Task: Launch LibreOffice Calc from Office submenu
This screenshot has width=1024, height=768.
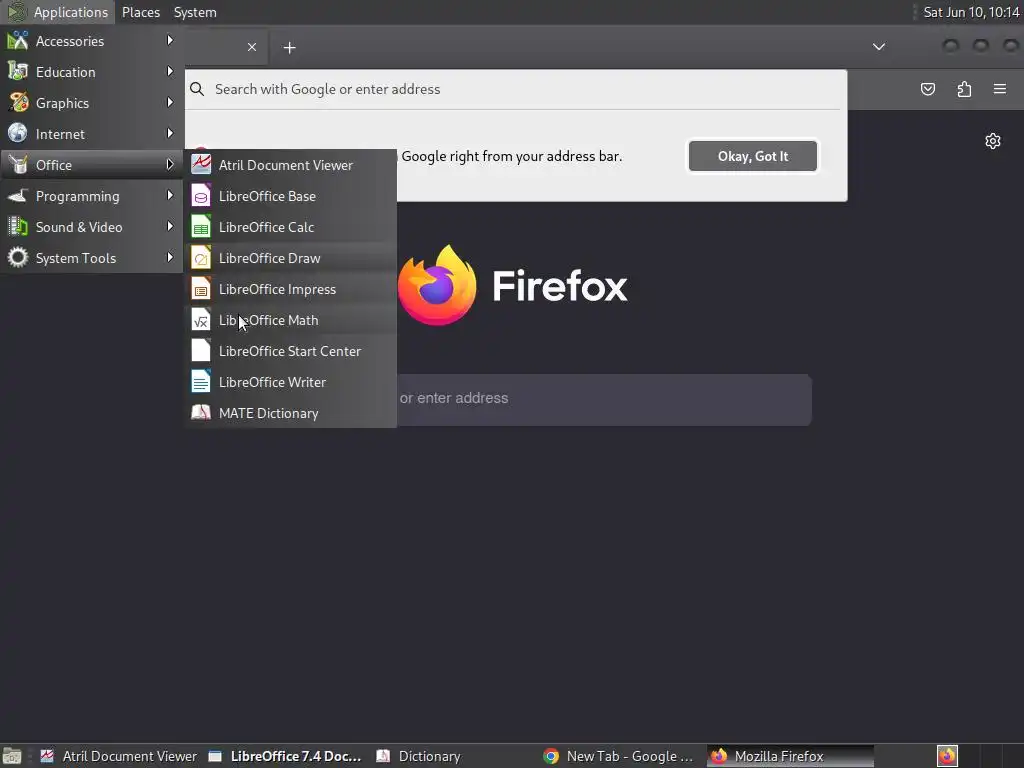Action: [x=291, y=227]
